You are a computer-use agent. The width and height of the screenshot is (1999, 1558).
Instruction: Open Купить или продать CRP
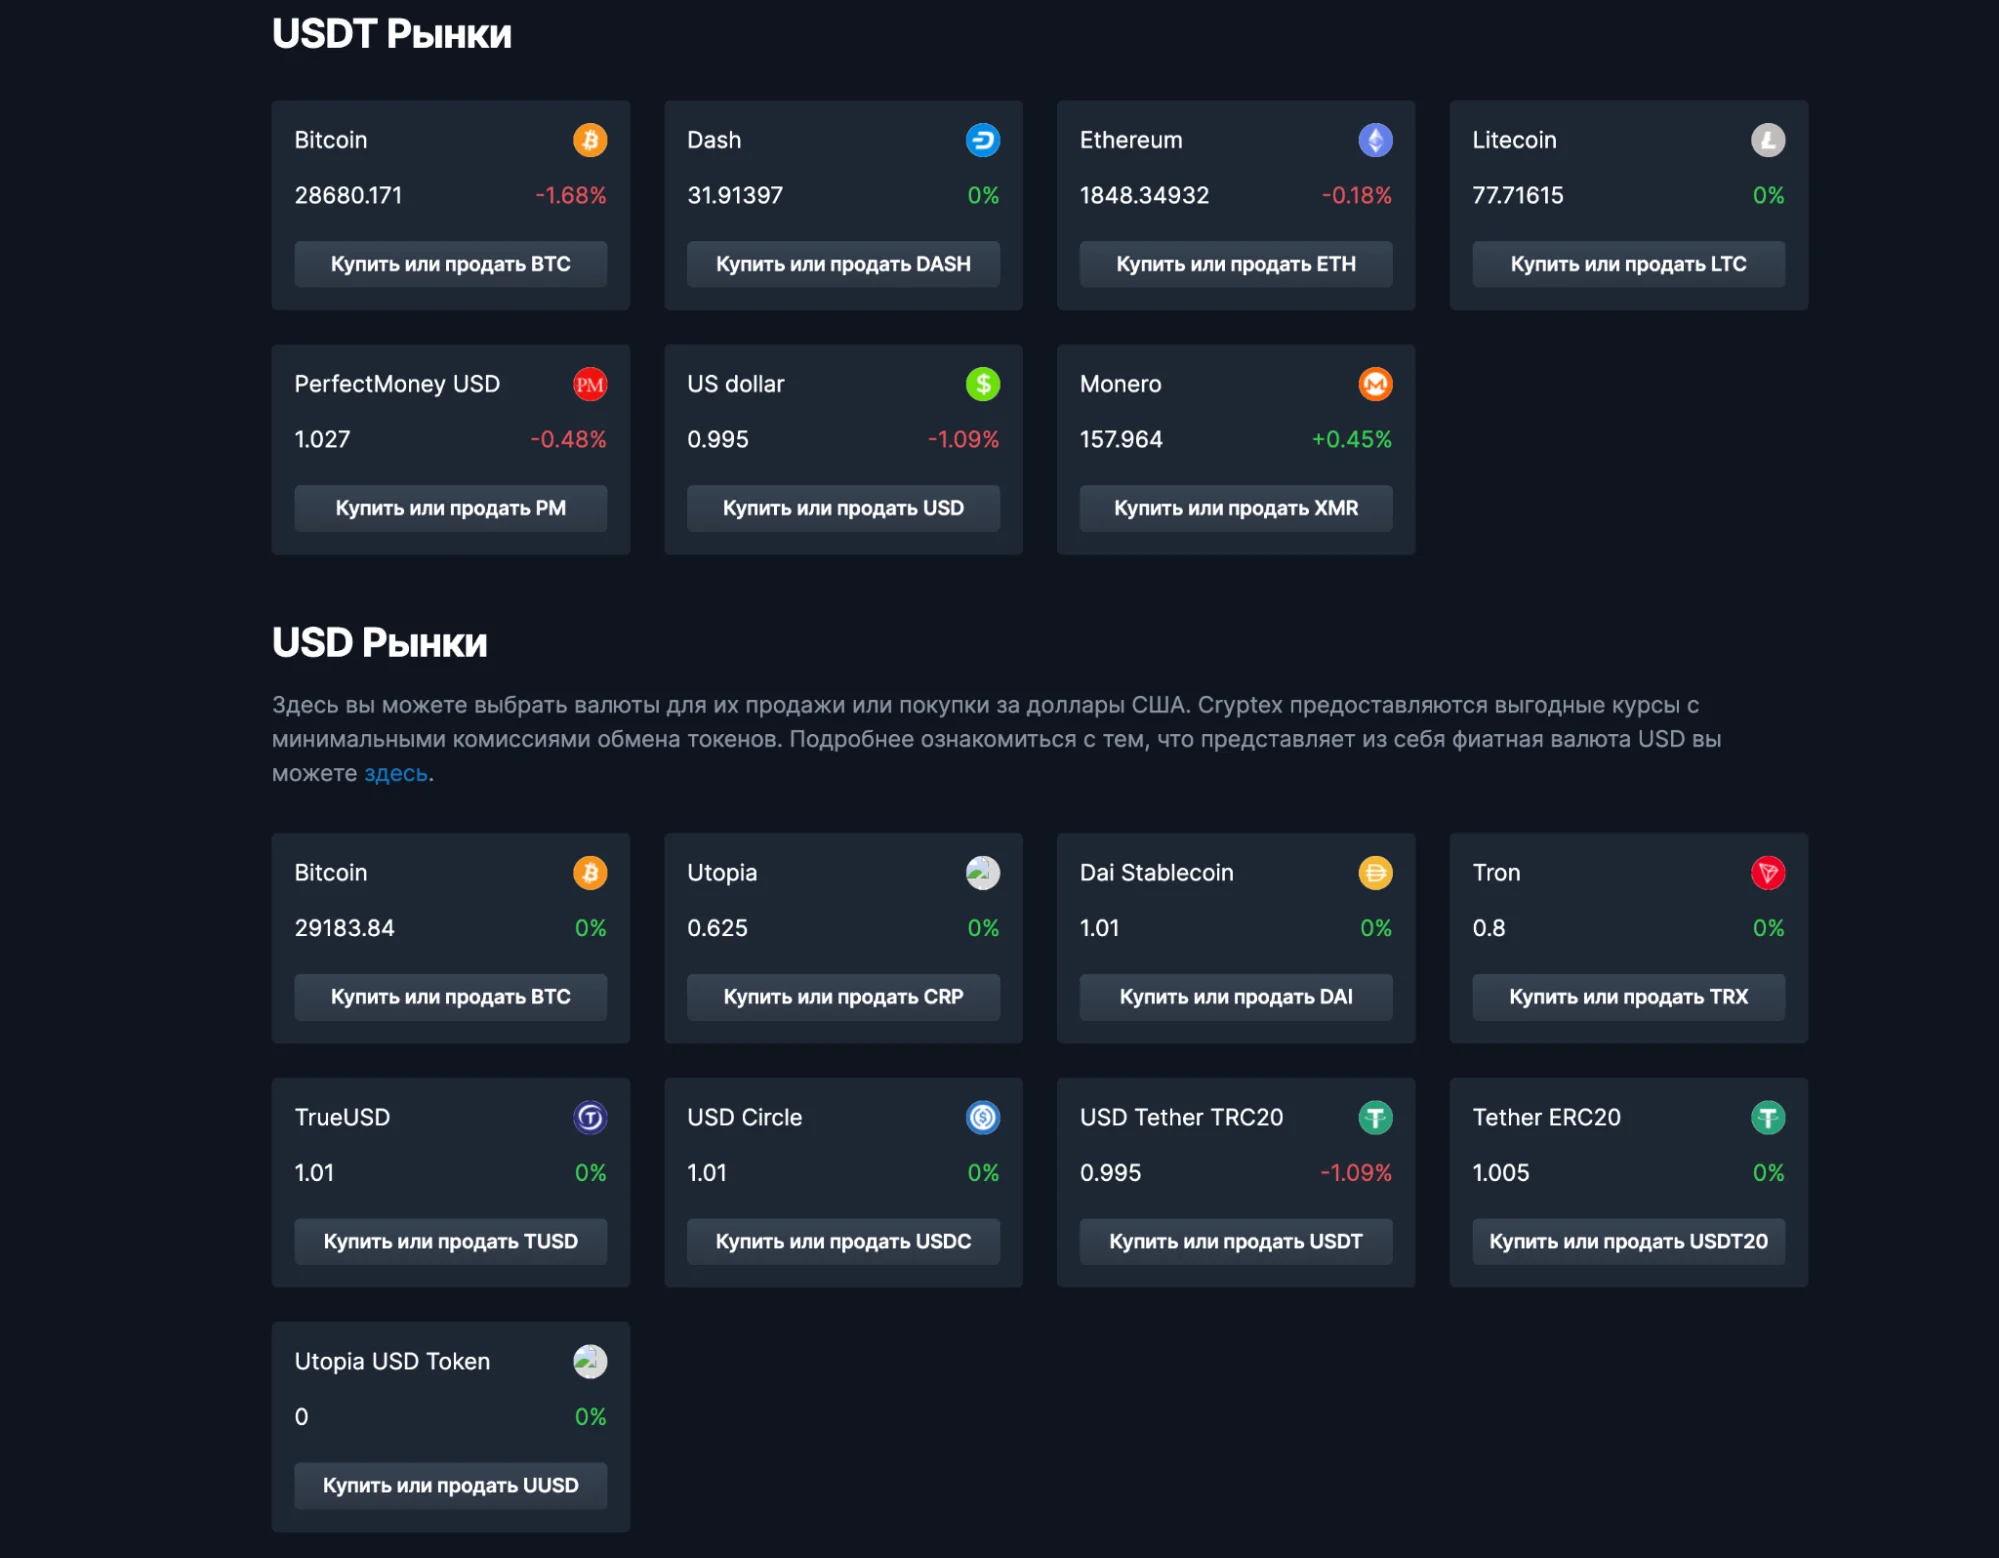[843, 997]
